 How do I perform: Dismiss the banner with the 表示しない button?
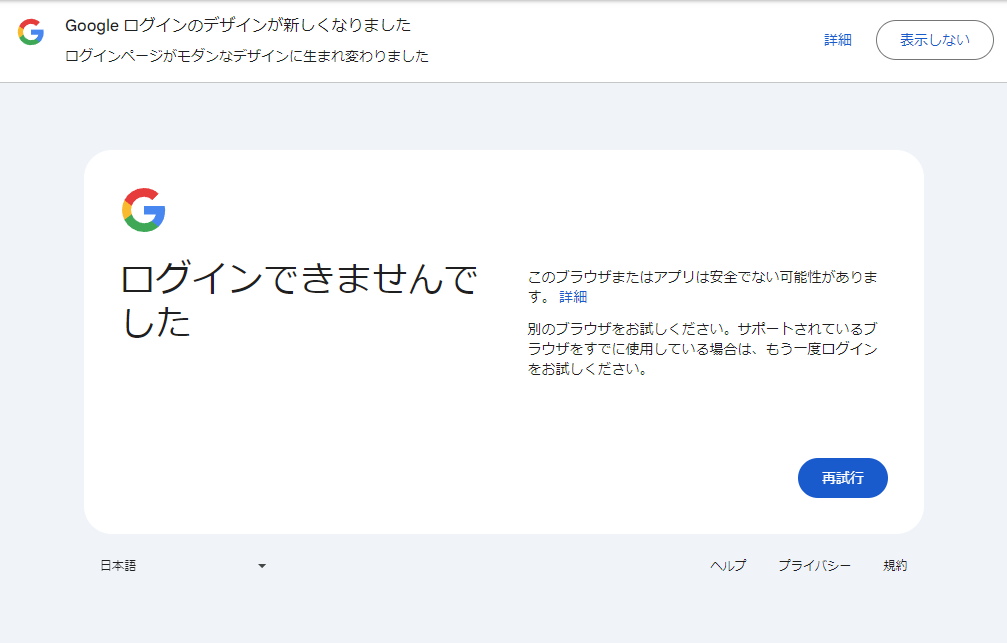(934, 40)
